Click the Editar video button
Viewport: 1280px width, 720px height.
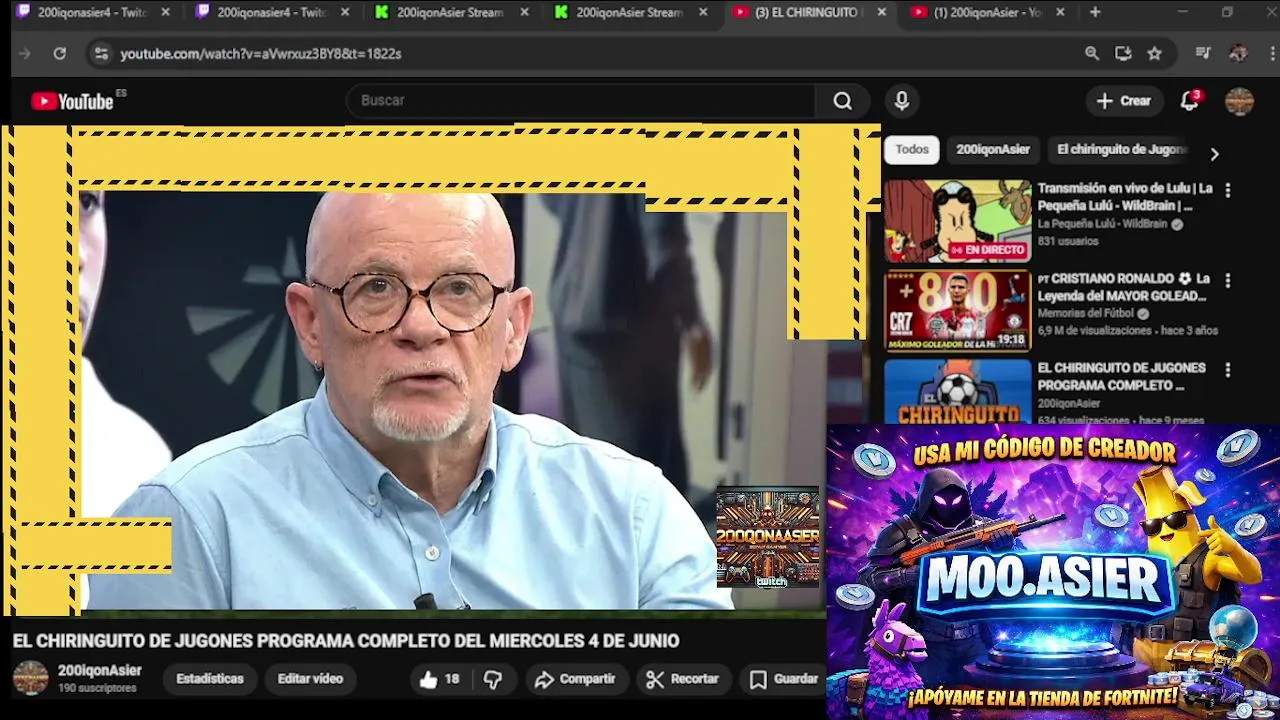coord(310,679)
